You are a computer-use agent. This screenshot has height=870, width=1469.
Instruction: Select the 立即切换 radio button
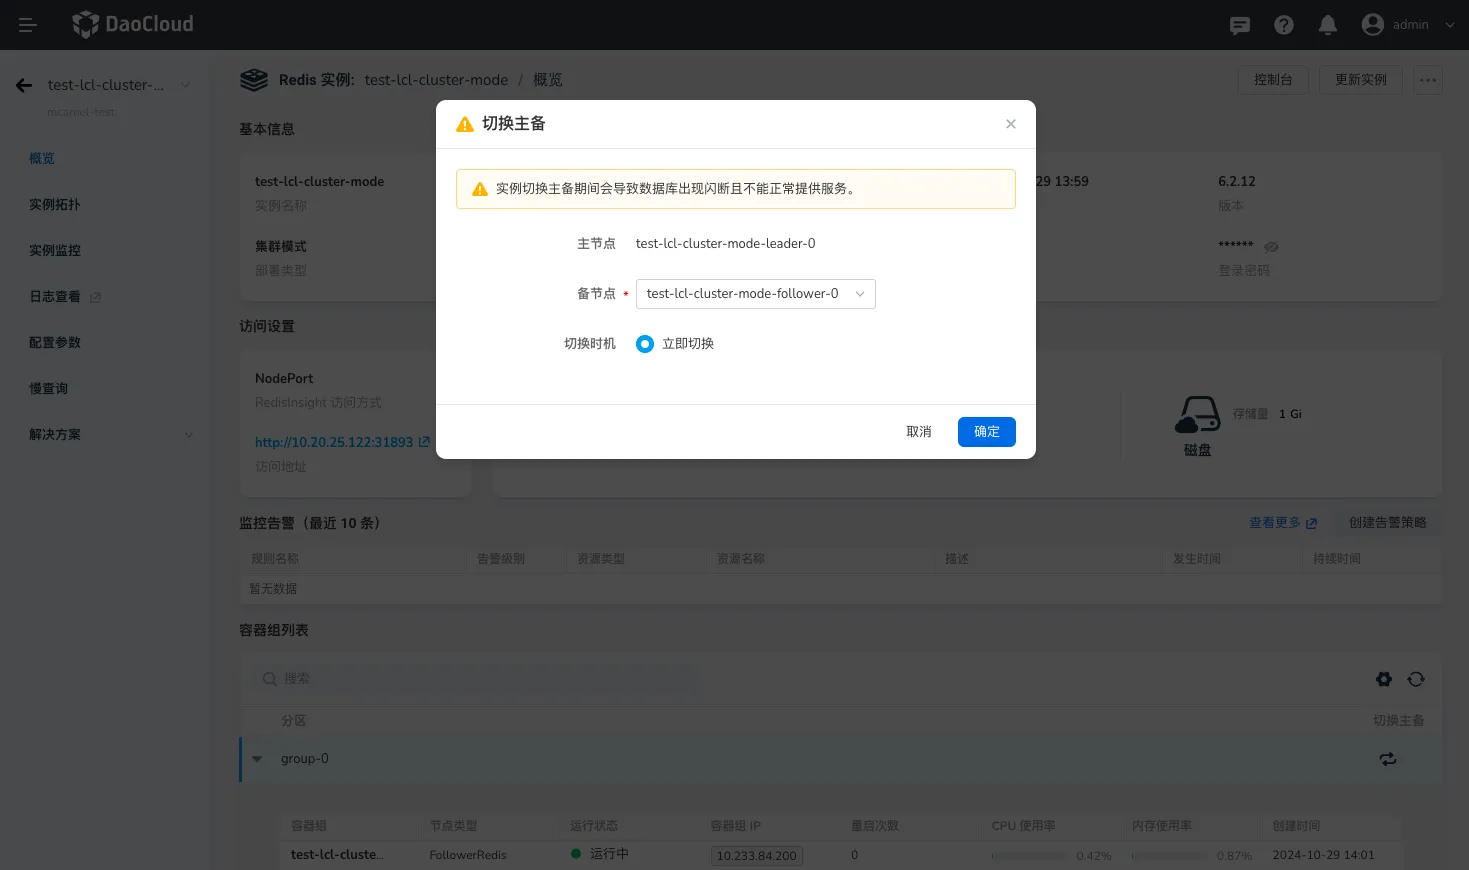click(x=645, y=344)
